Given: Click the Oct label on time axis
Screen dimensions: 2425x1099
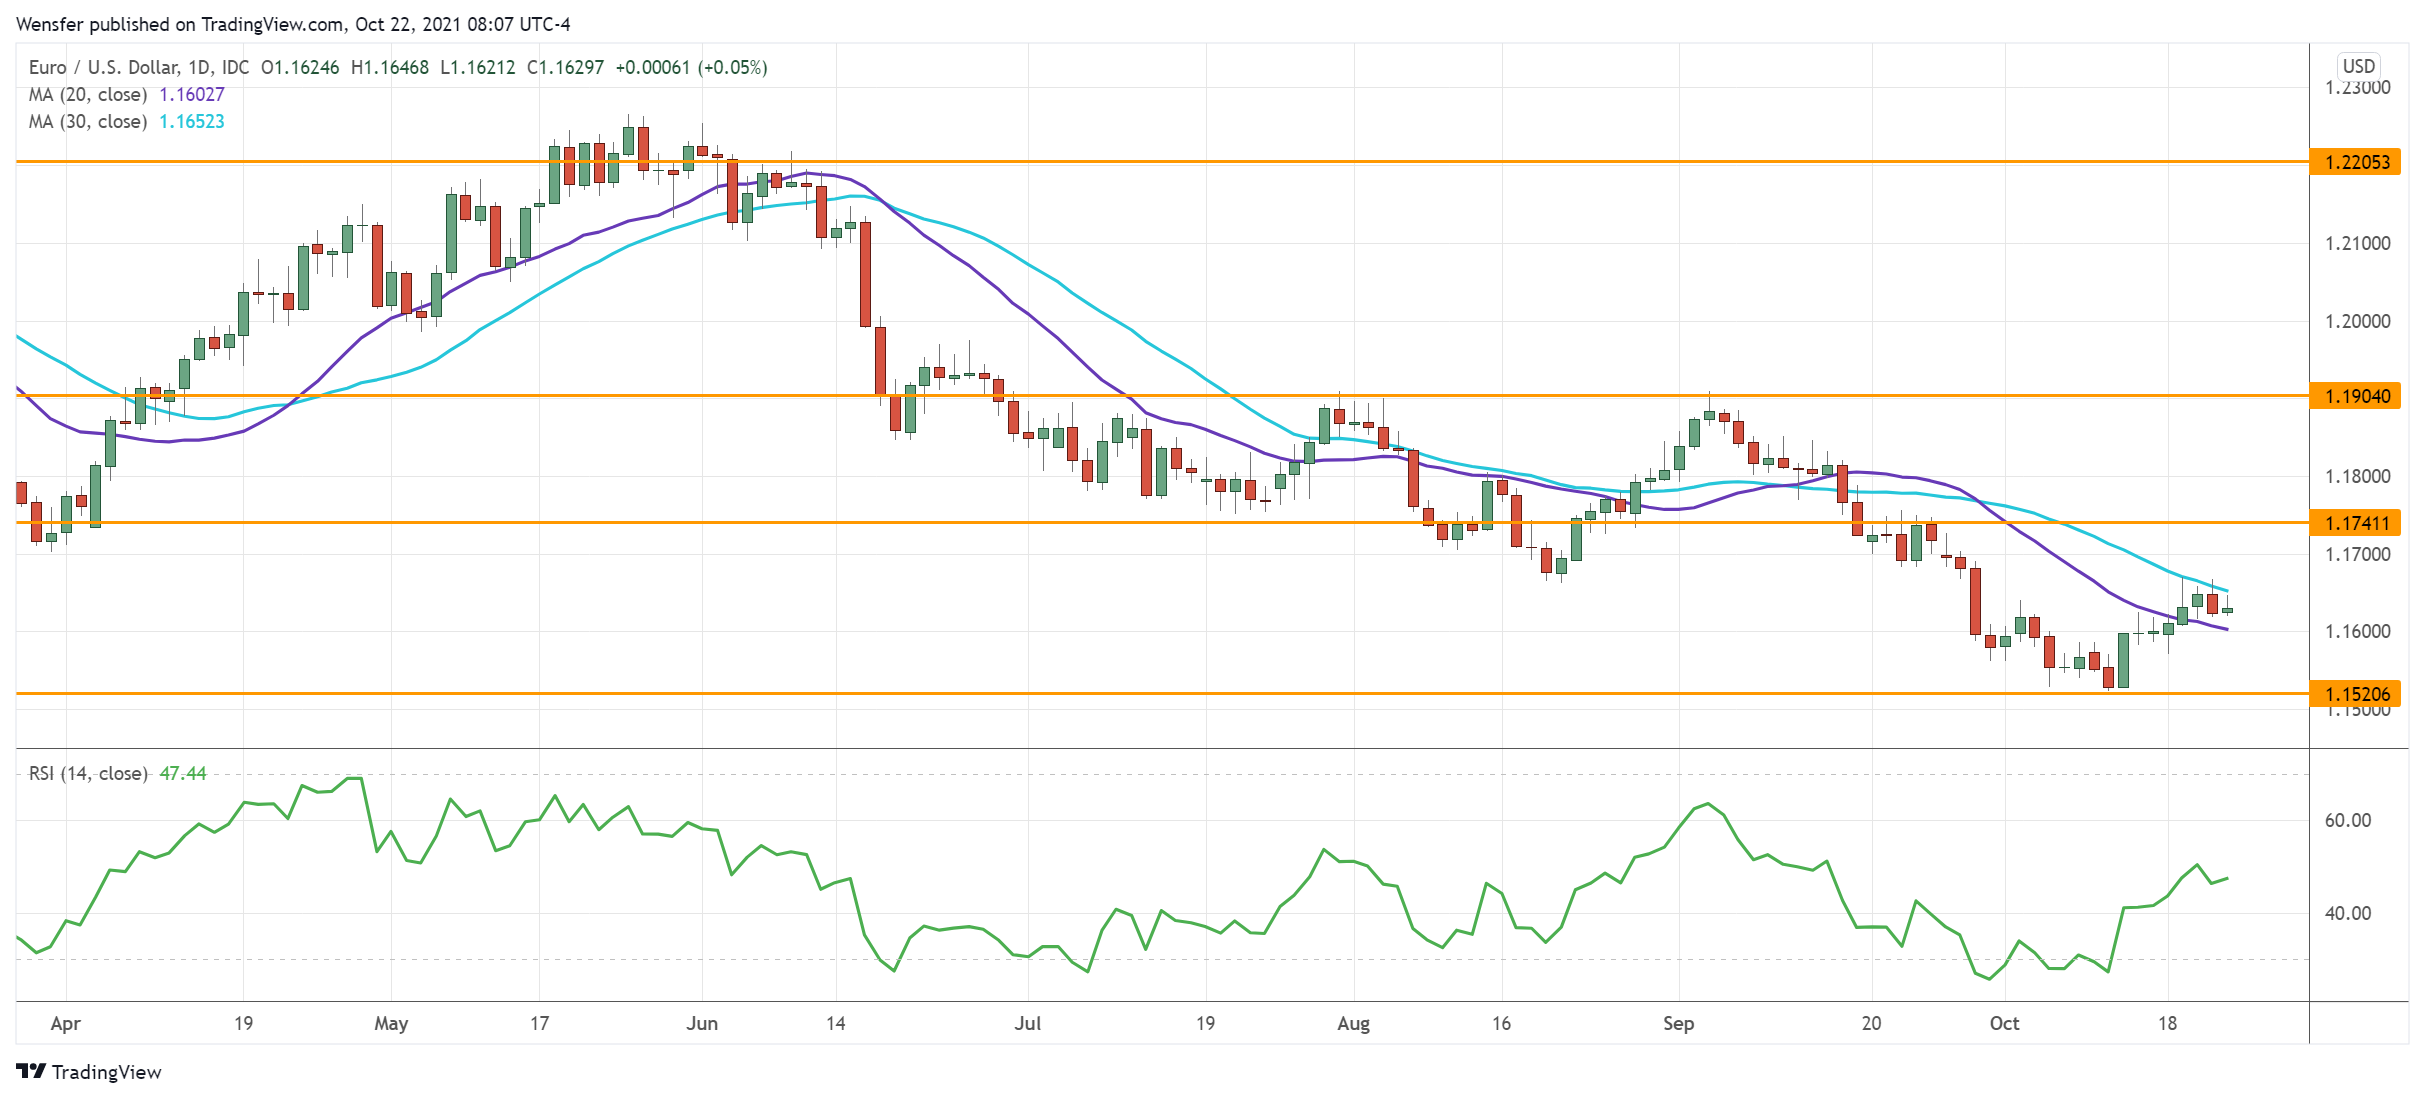Looking at the screenshot, I should pyautogui.click(x=2004, y=1024).
